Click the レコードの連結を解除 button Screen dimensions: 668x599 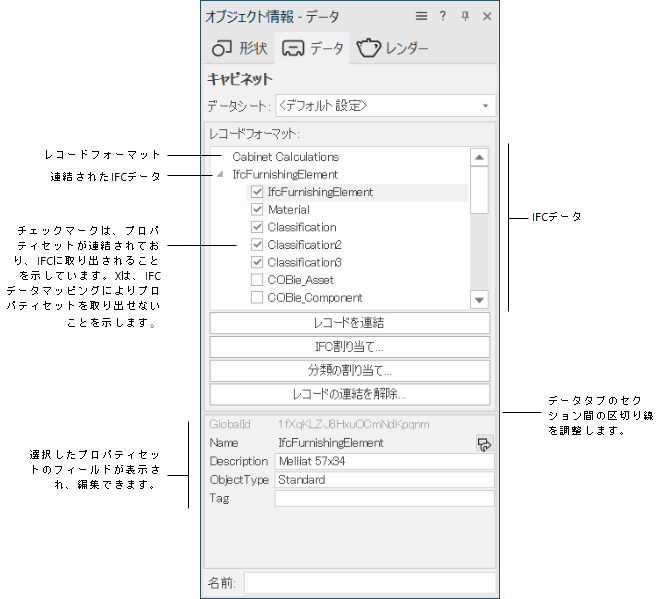point(350,395)
